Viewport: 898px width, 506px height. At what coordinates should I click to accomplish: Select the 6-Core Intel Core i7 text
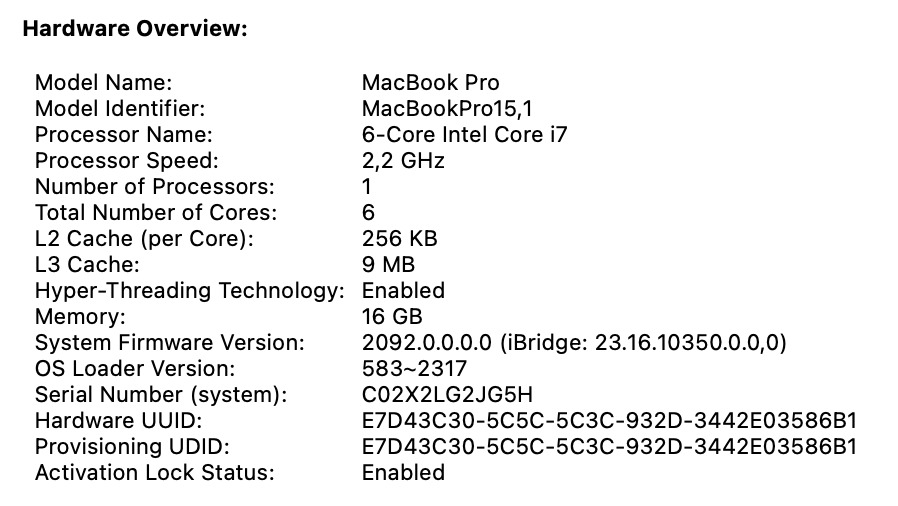point(464,134)
